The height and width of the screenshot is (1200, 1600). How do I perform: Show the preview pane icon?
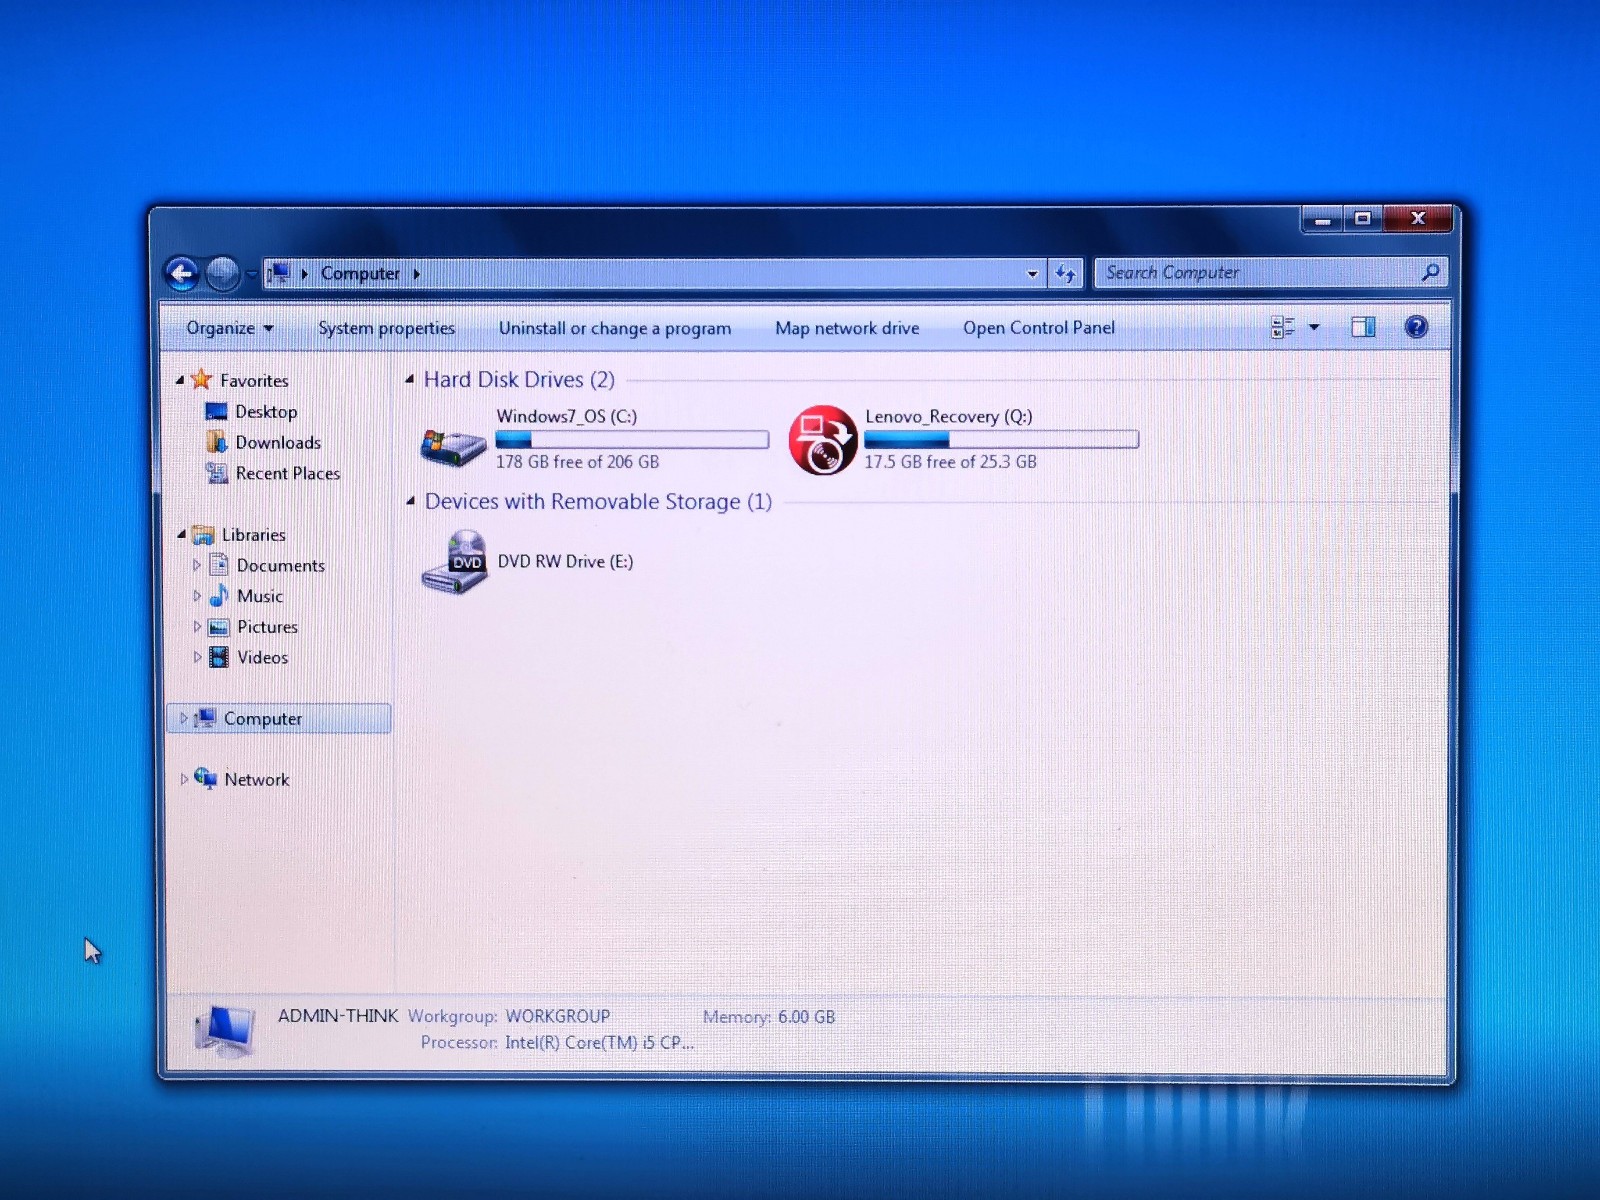(1363, 327)
